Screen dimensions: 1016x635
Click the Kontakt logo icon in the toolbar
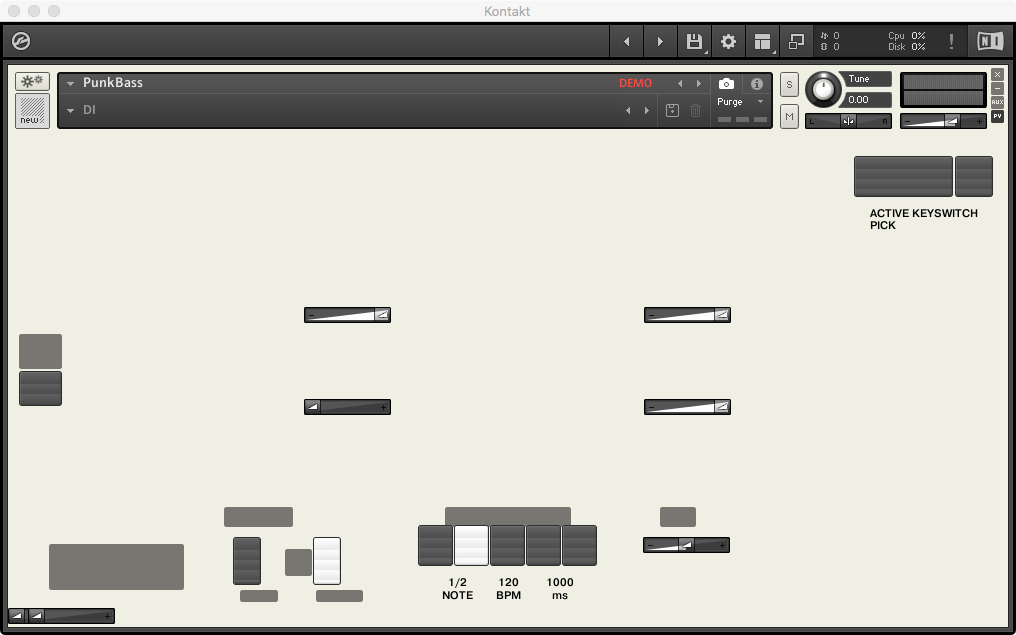[x=21, y=41]
